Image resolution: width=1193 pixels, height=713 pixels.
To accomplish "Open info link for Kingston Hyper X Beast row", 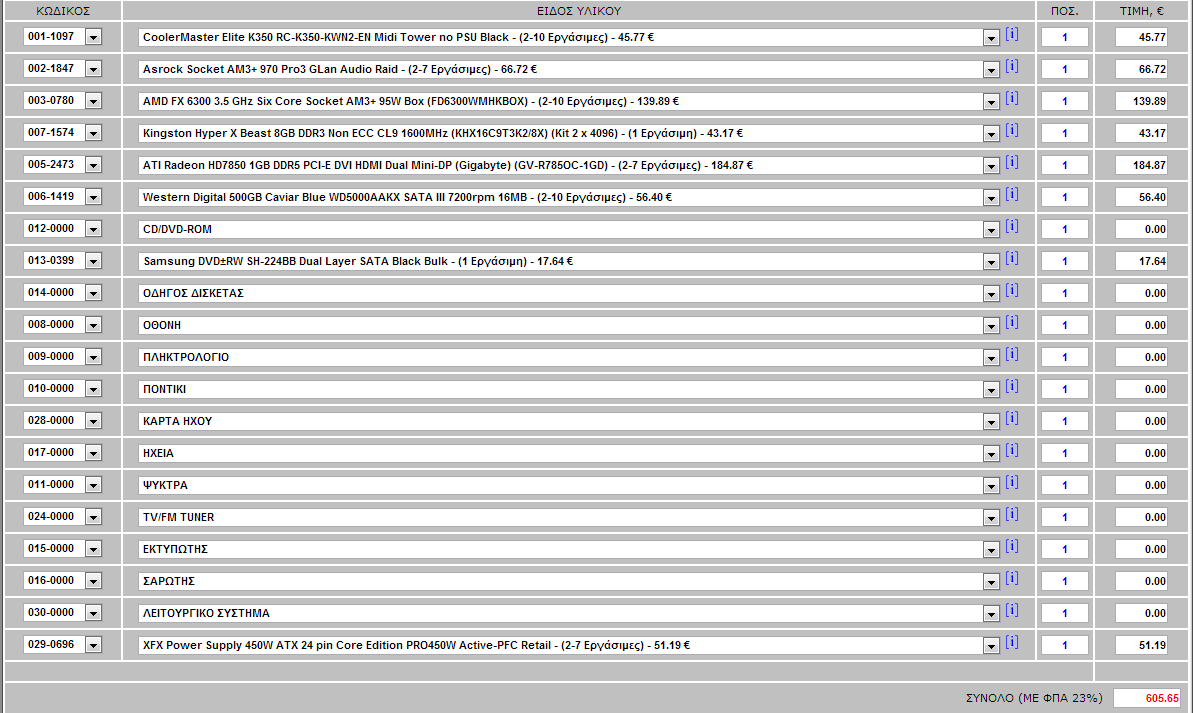I will click(x=1011, y=130).
